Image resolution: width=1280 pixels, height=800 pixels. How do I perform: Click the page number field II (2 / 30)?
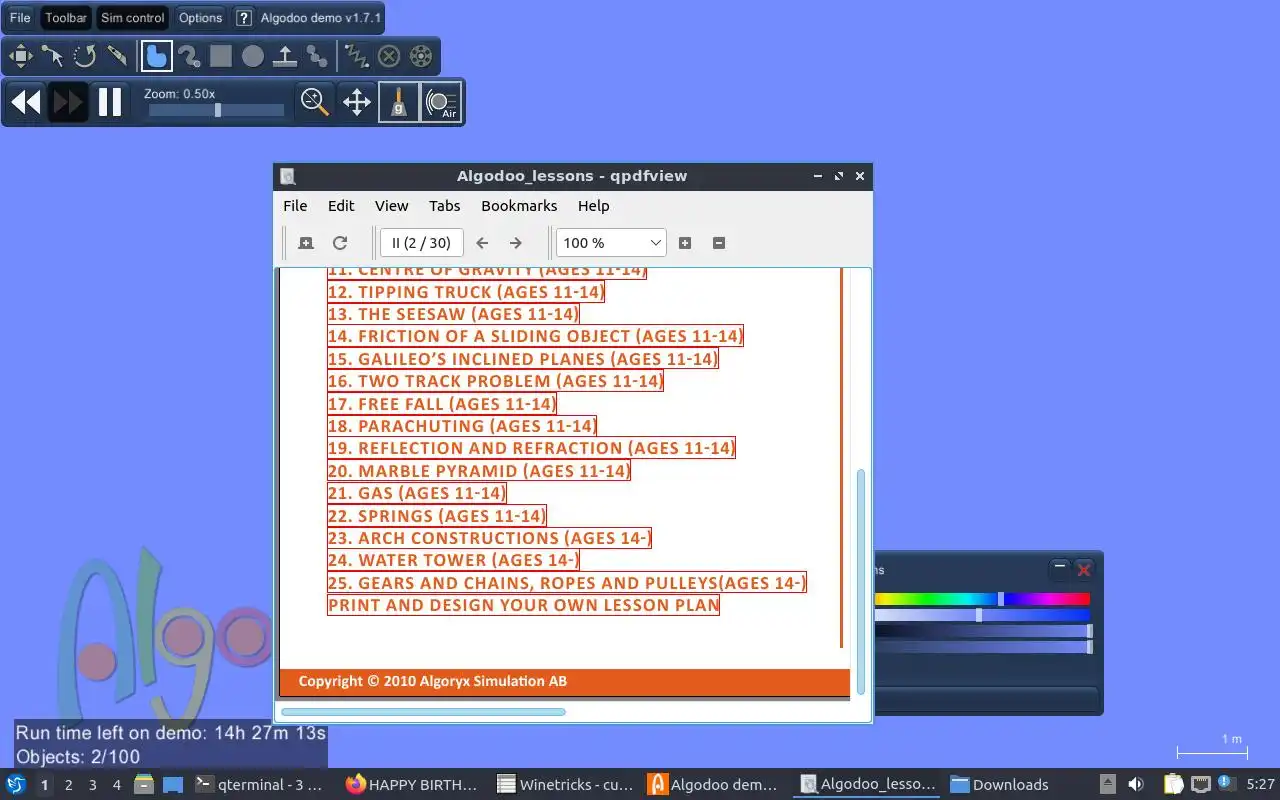(421, 243)
